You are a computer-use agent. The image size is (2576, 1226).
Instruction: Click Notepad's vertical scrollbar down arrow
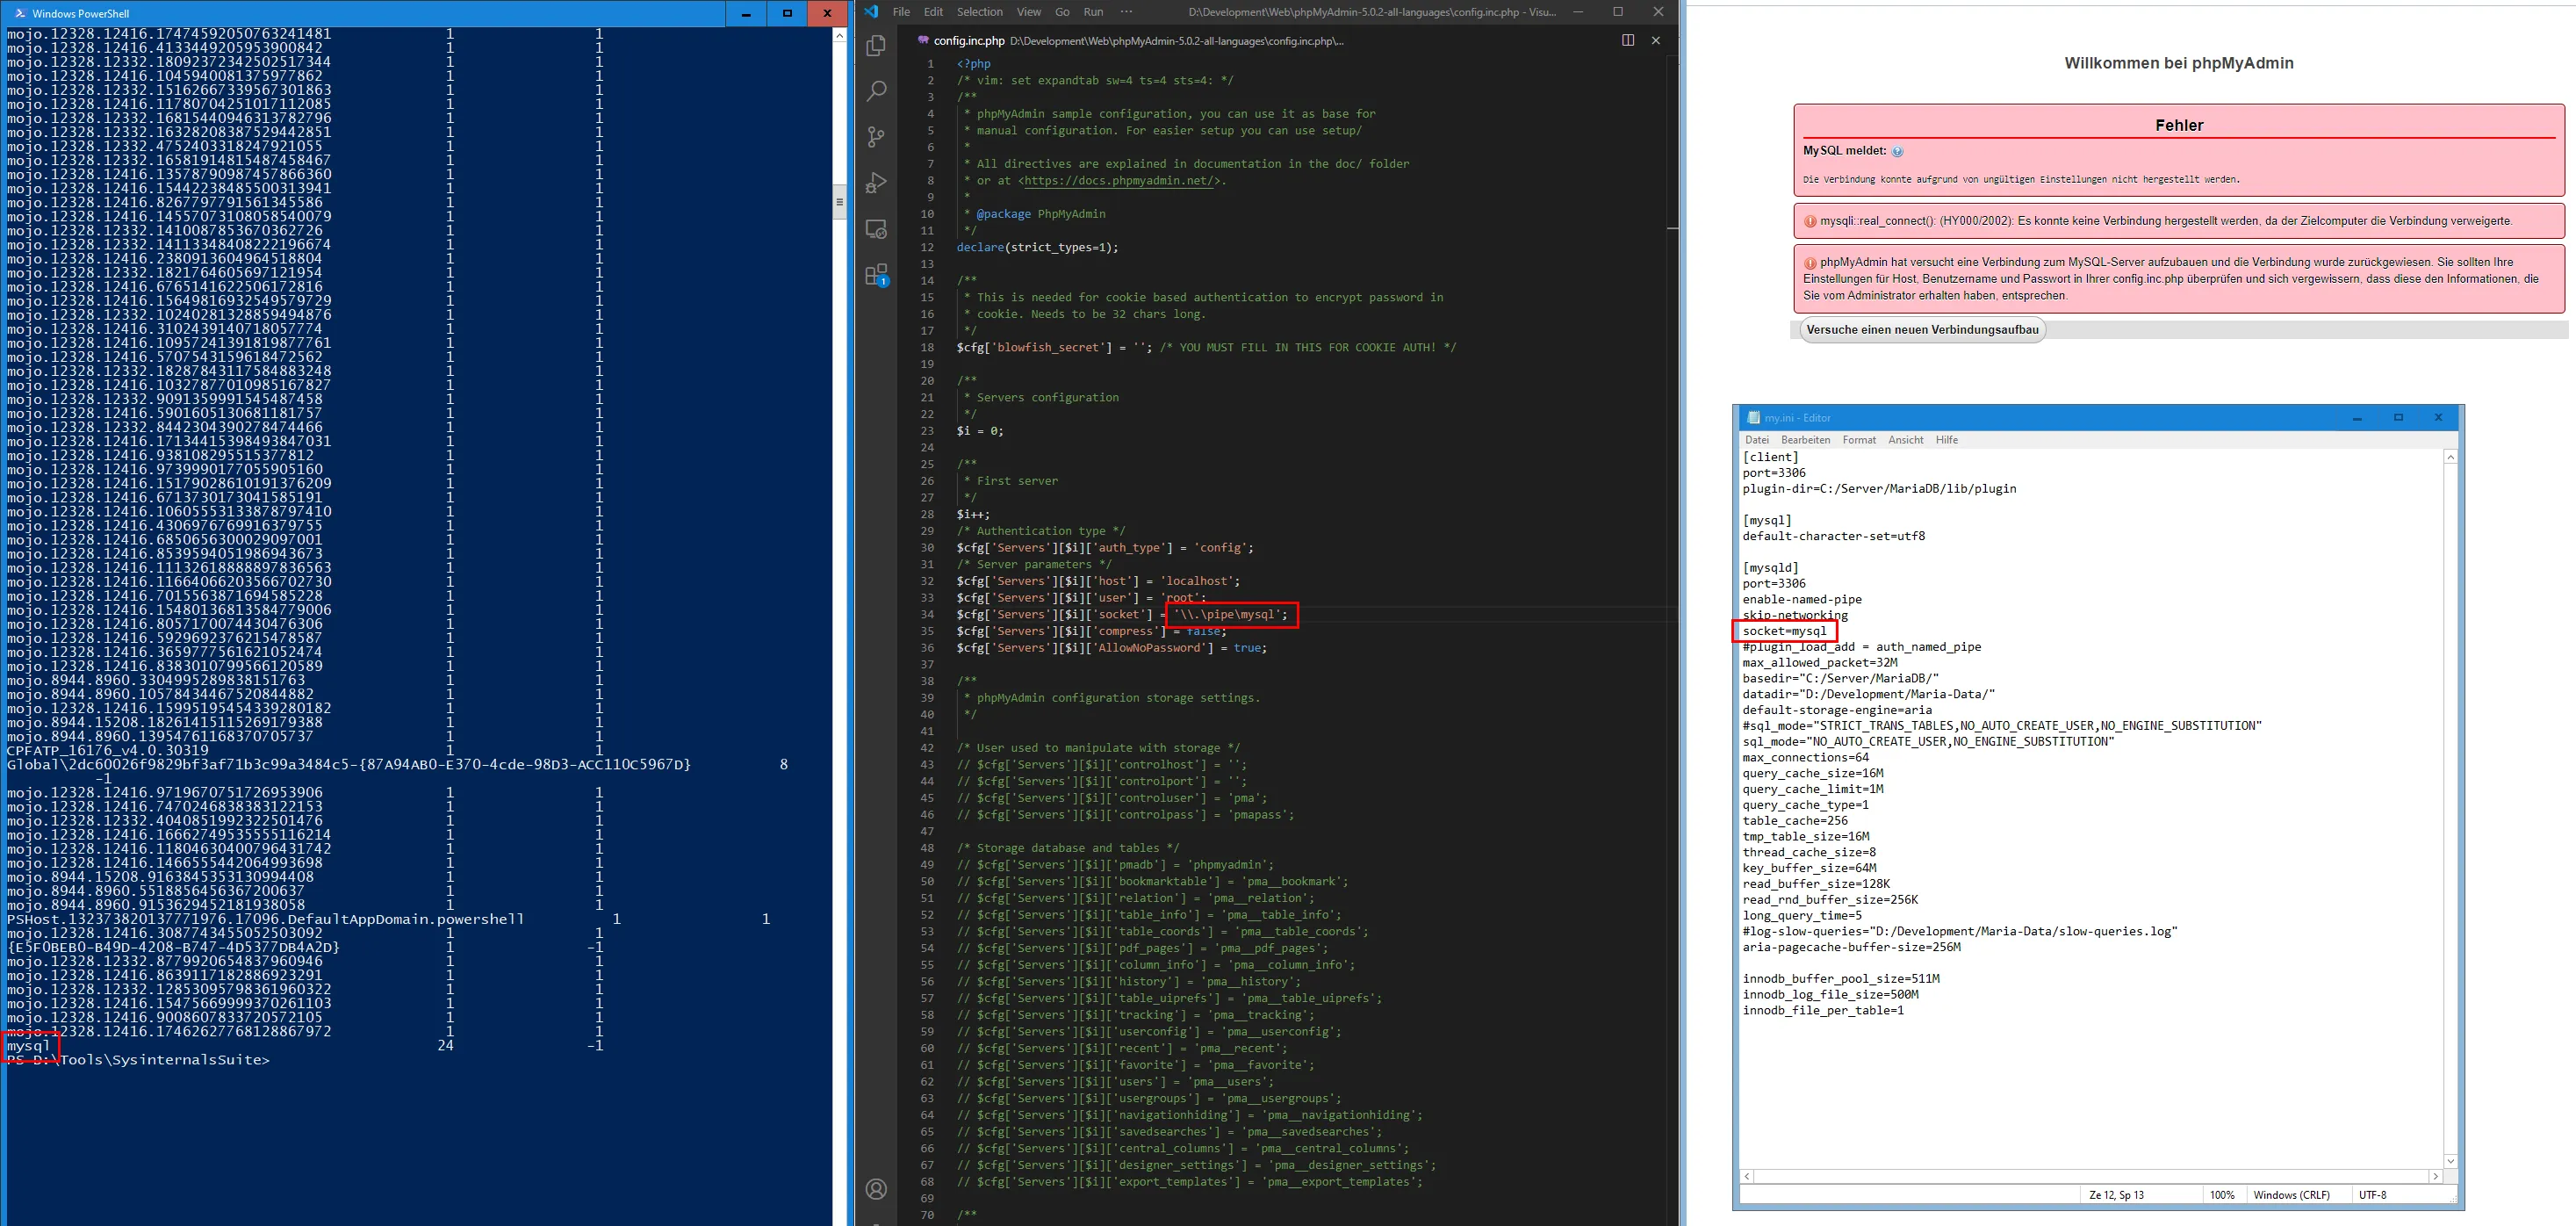point(2450,1161)
